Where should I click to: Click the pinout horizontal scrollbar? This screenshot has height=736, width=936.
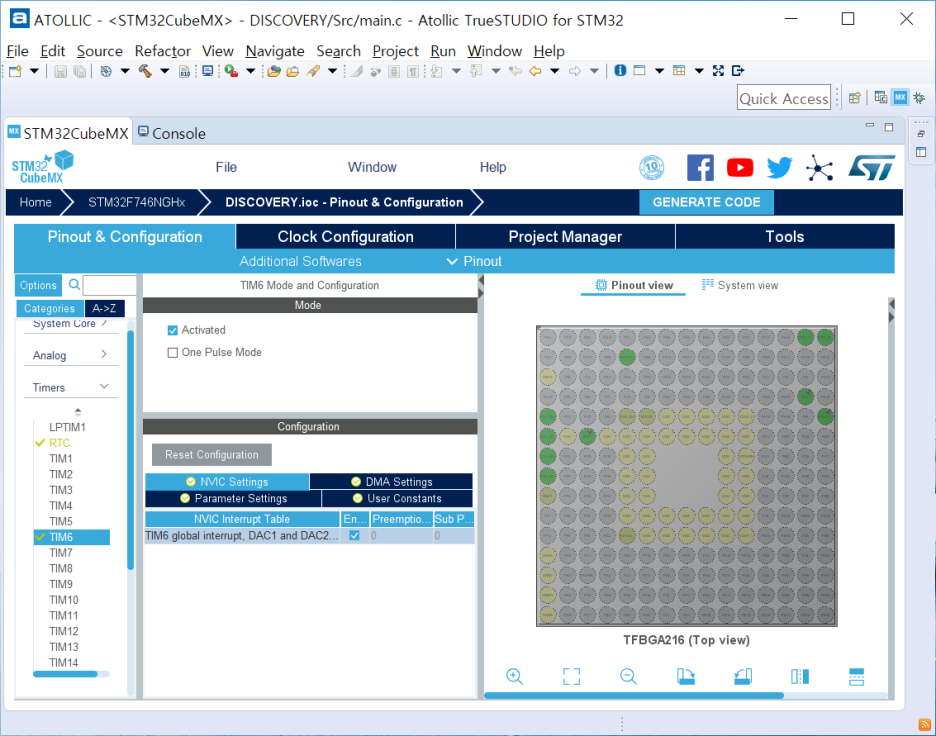633,695
